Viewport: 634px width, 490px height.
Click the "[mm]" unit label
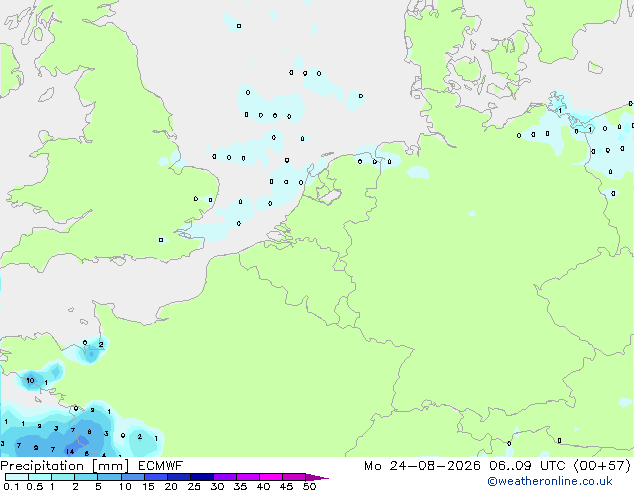(x=110, y=466)
